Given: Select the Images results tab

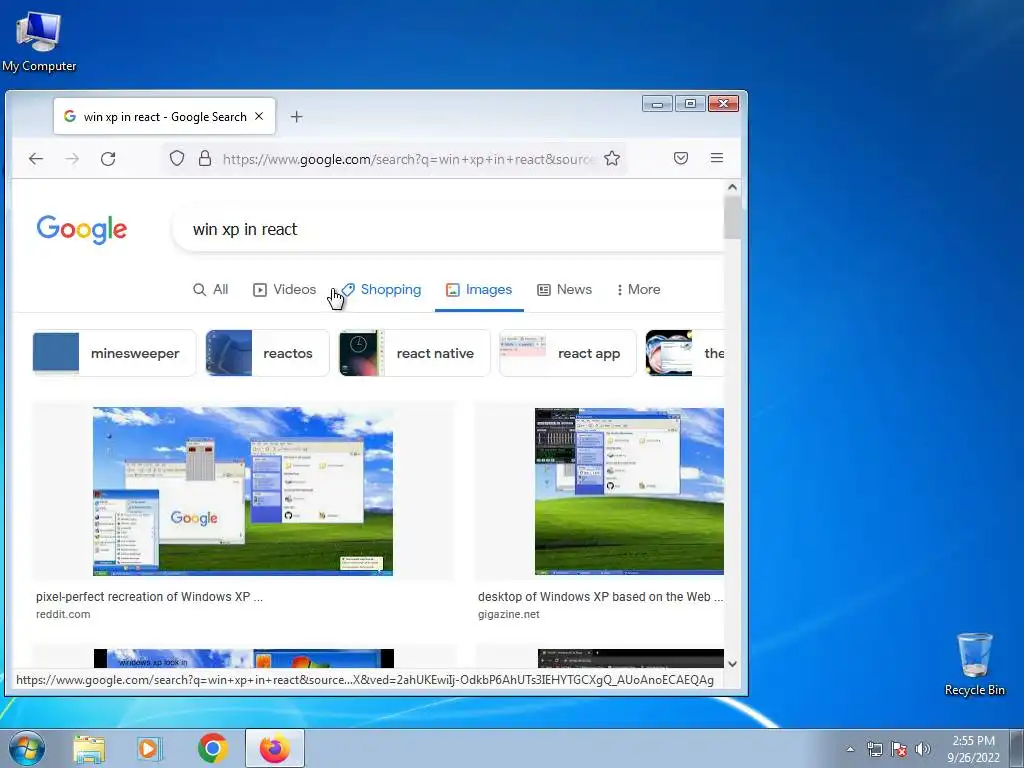Looking at the screenshot, I should 479,289.
